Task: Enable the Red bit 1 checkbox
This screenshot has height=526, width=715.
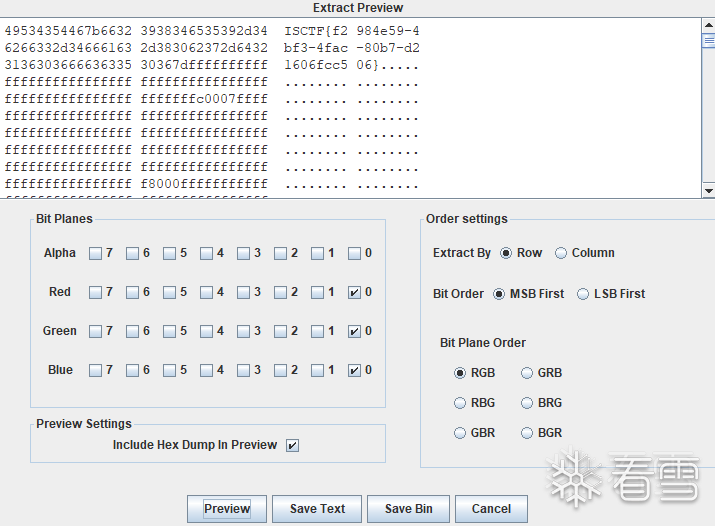Action: 317,292
